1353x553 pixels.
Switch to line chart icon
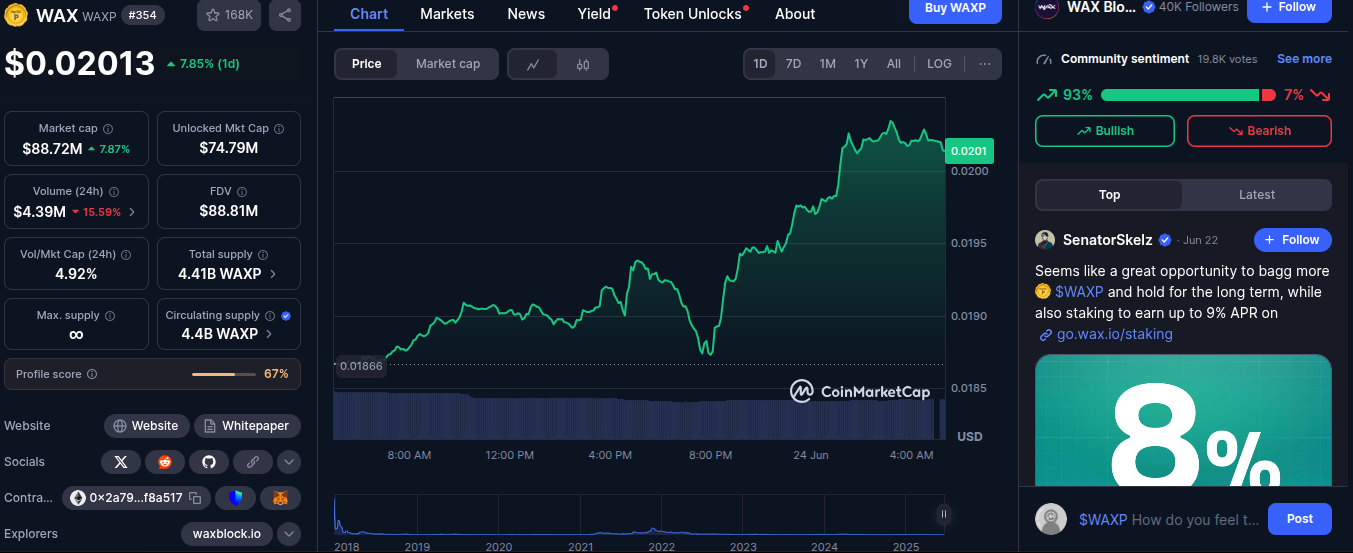(533, 64)
